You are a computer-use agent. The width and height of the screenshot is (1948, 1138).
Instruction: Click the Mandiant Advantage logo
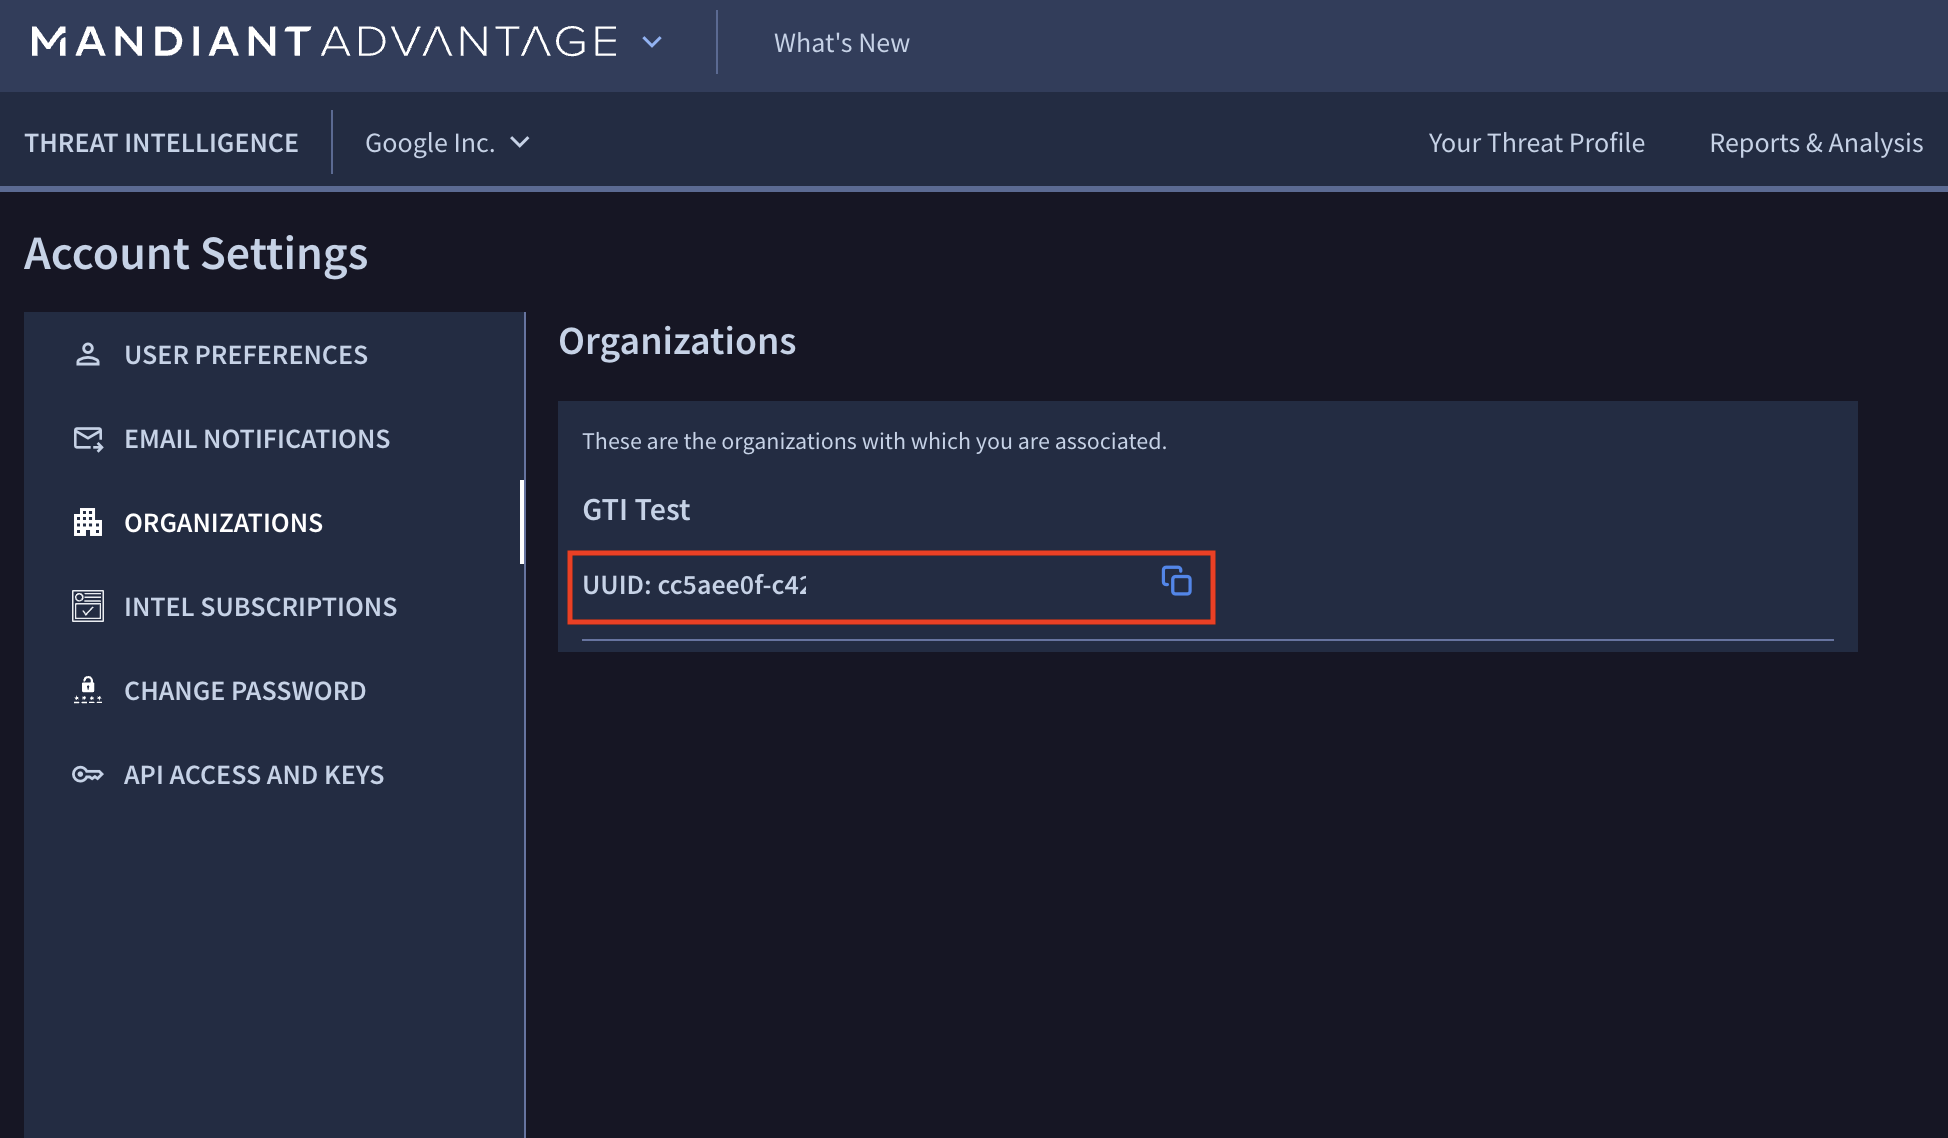(x=324, y=42)
